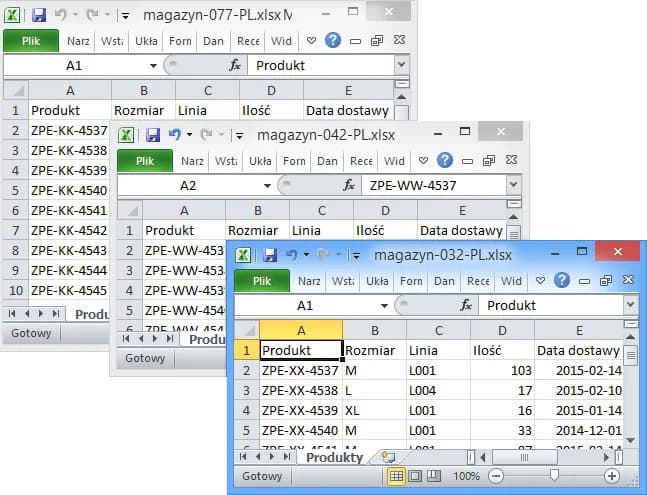Click the insert function fx button in magazyn-032-PL

click(x=463, y=306)
